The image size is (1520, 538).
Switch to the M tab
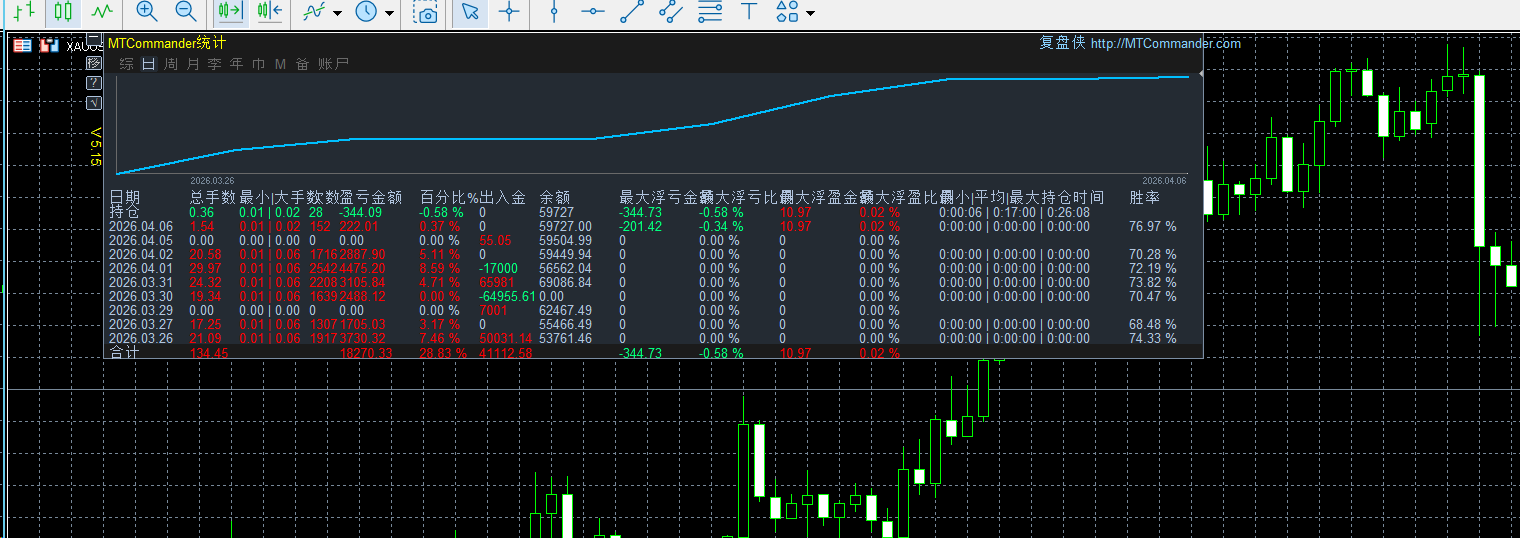pos(280,64)
